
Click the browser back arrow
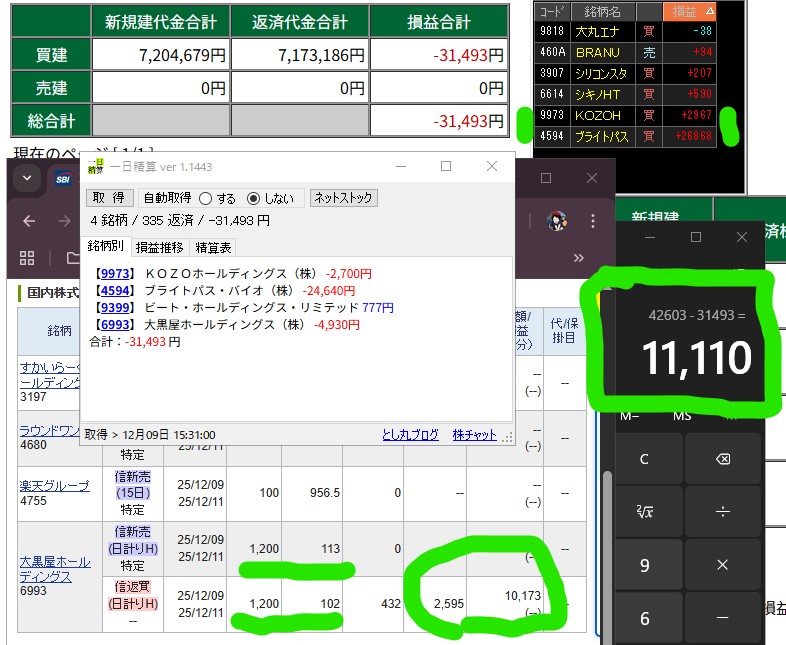point(29,221)
